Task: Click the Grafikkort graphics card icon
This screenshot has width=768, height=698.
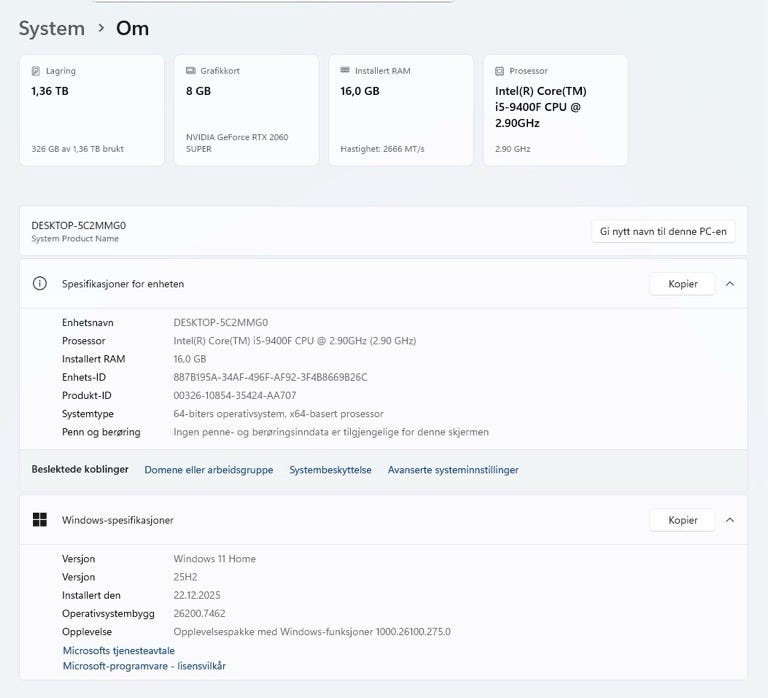Action: point(191,71)
